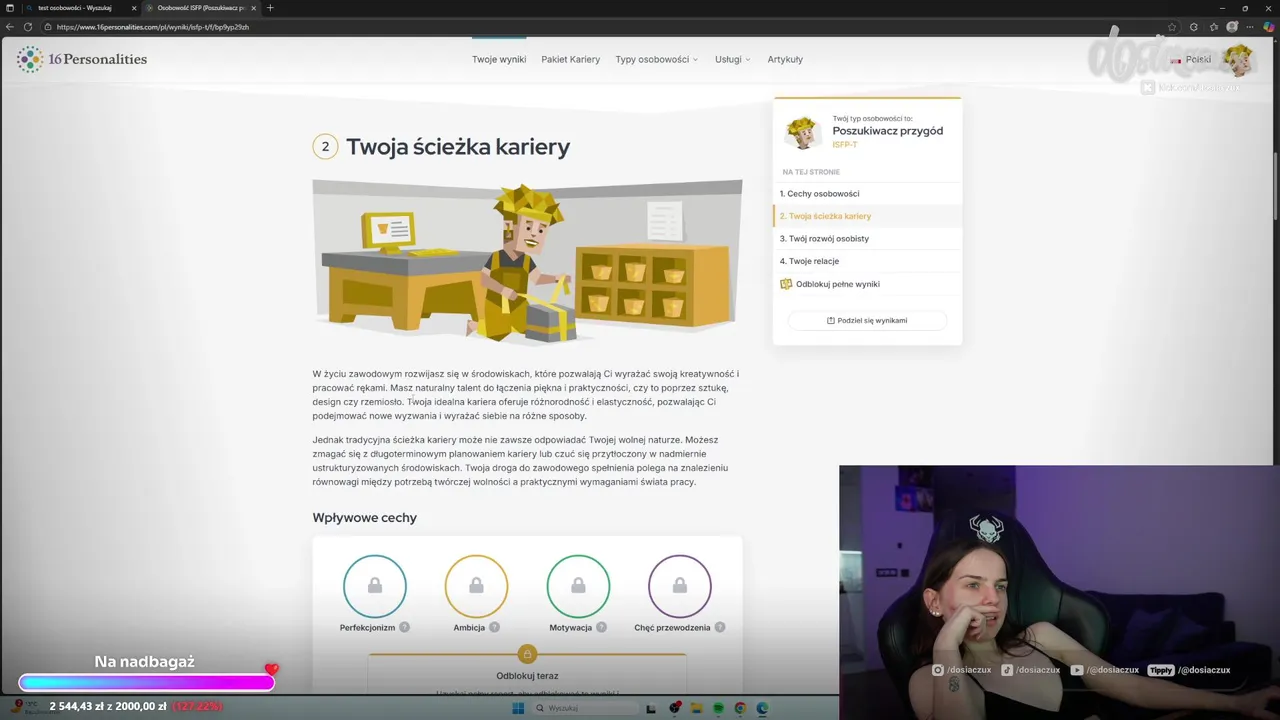Click the Twoja ścieżka kariery heading
Image resolution: width=1280 pixels, height=720 pixels.
point(458,147)
